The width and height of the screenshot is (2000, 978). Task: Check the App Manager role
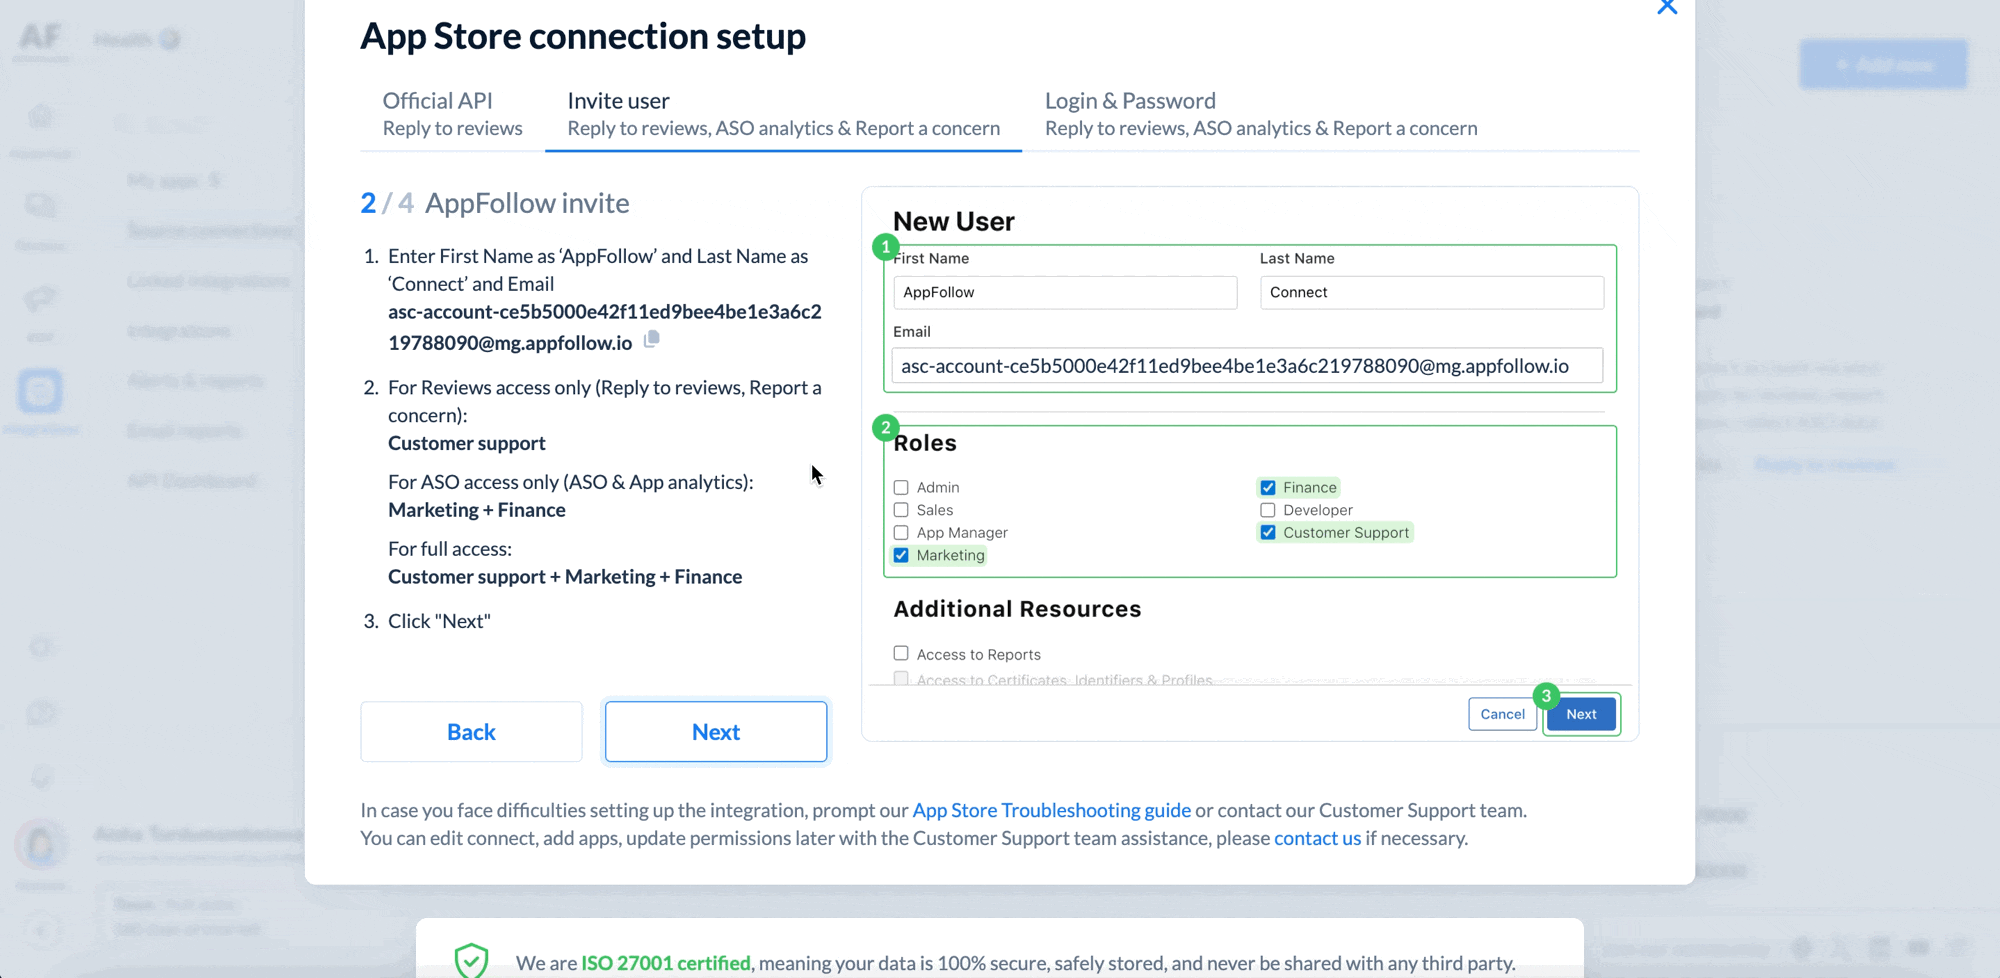pos(901,533)
